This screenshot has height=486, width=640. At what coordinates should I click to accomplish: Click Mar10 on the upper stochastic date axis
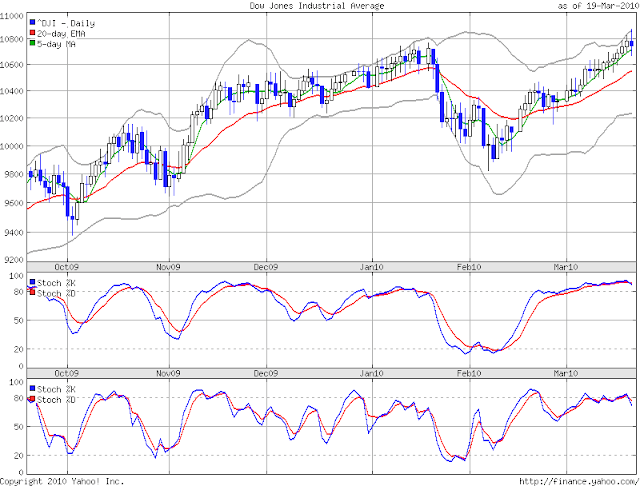(566, 373)
